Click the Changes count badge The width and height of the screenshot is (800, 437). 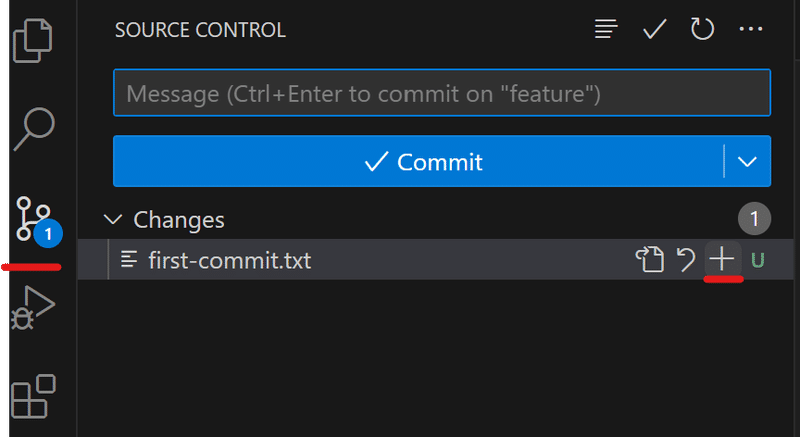754,219
